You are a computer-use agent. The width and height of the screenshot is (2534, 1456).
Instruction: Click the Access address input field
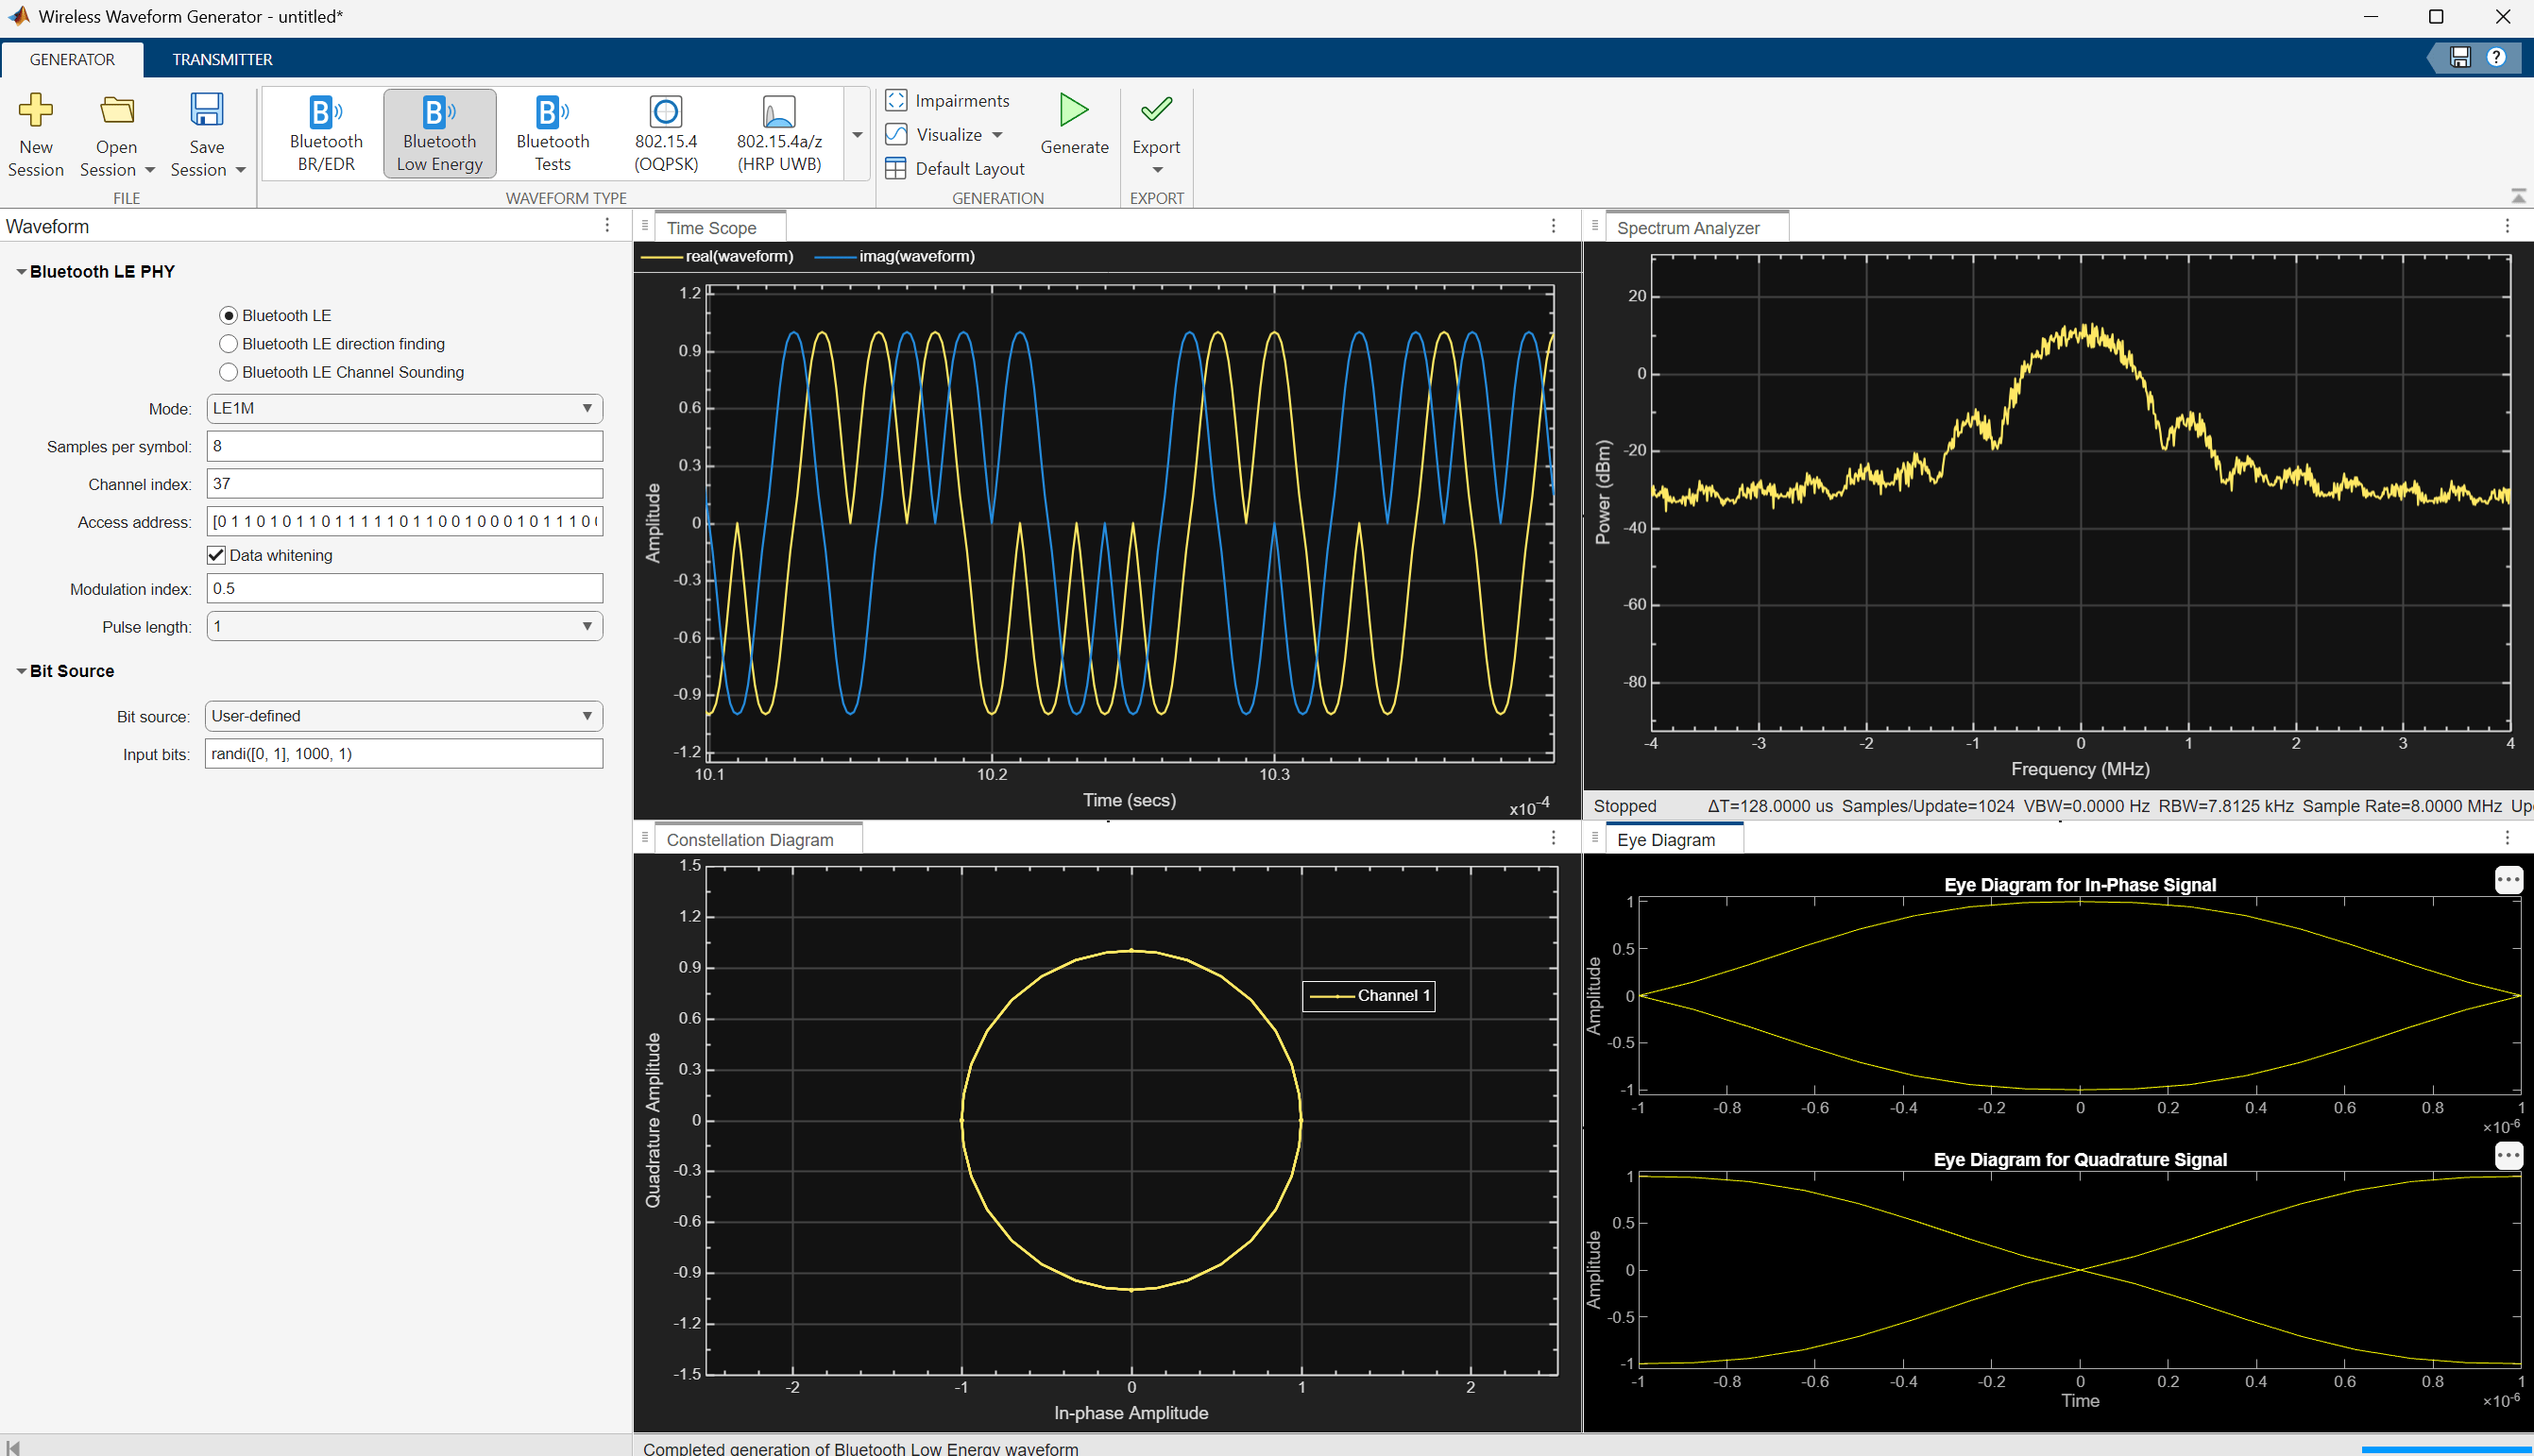[x=404, y=521]
